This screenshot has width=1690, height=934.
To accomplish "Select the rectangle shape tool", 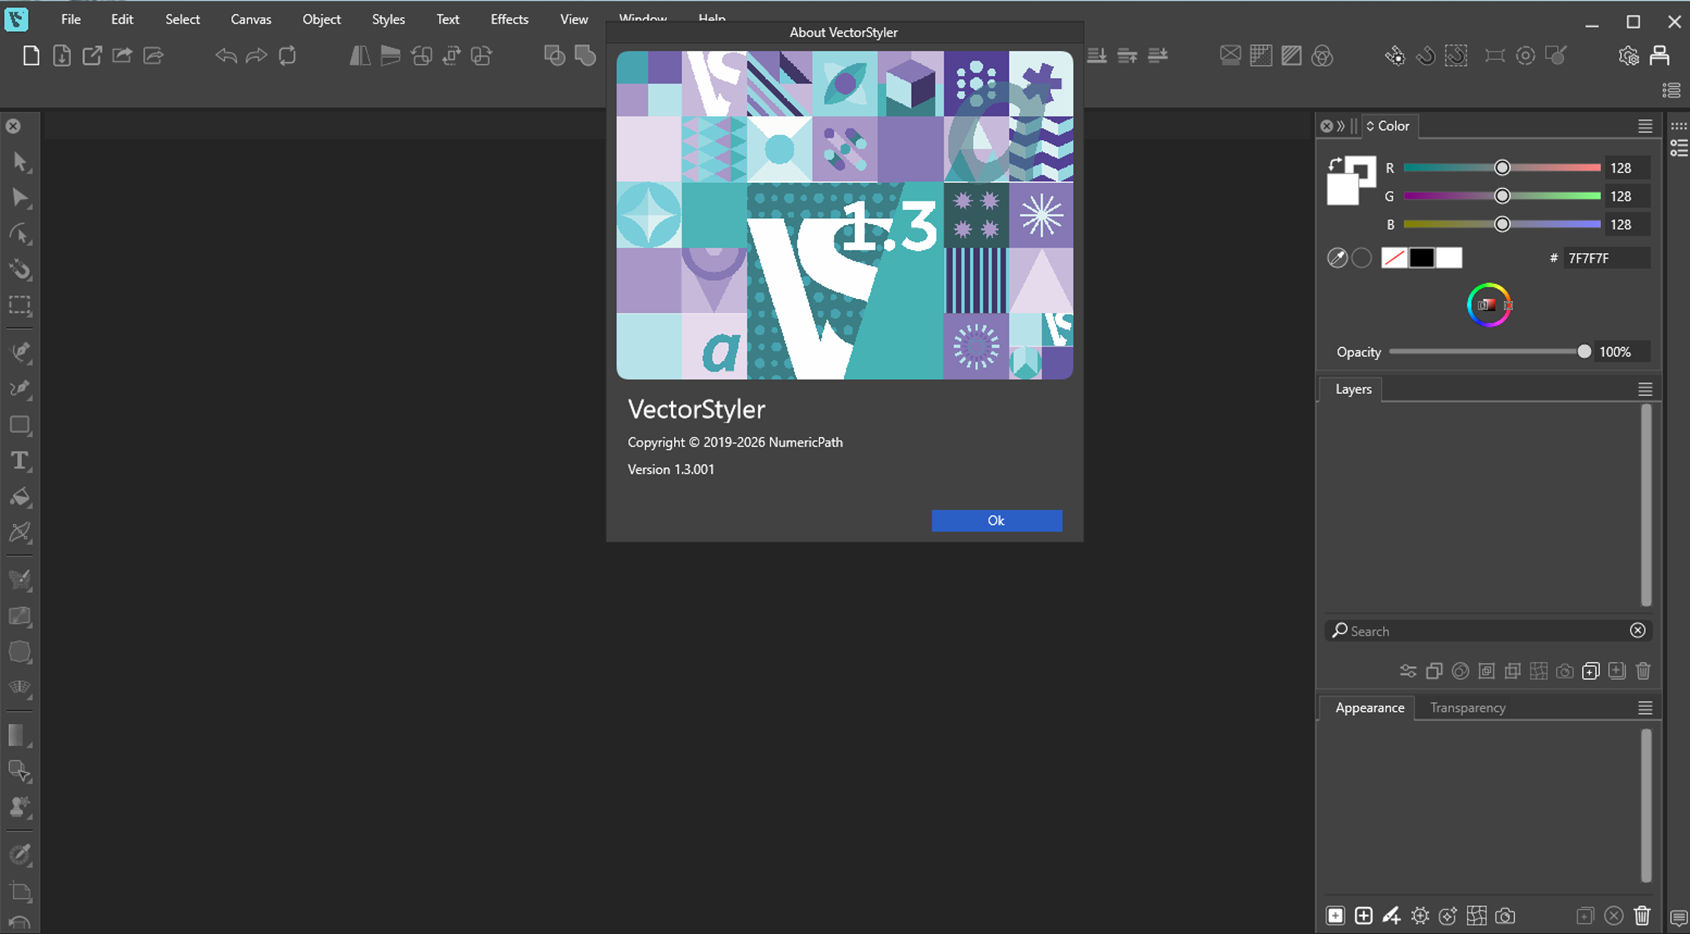I will (x=20, y=425).
